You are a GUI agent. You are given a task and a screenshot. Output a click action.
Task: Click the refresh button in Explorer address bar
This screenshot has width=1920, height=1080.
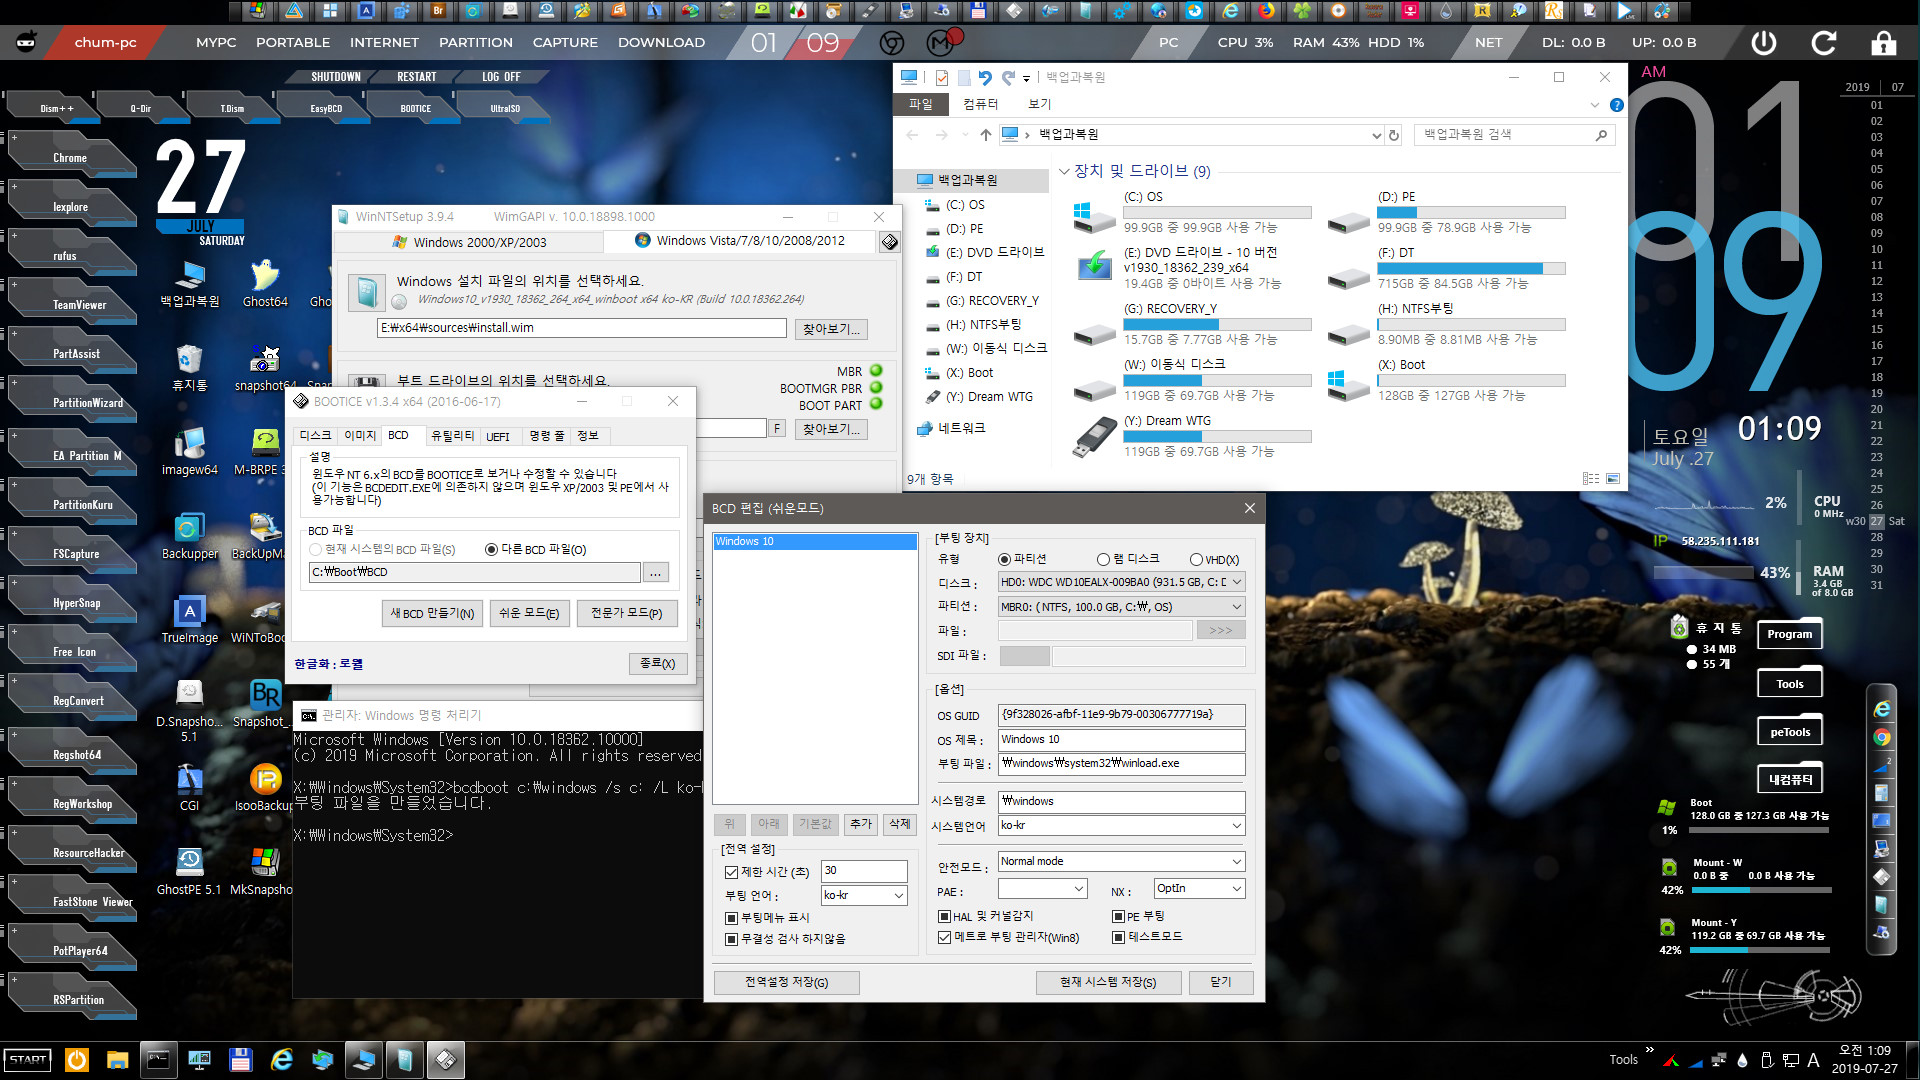tap(1394, 135)
